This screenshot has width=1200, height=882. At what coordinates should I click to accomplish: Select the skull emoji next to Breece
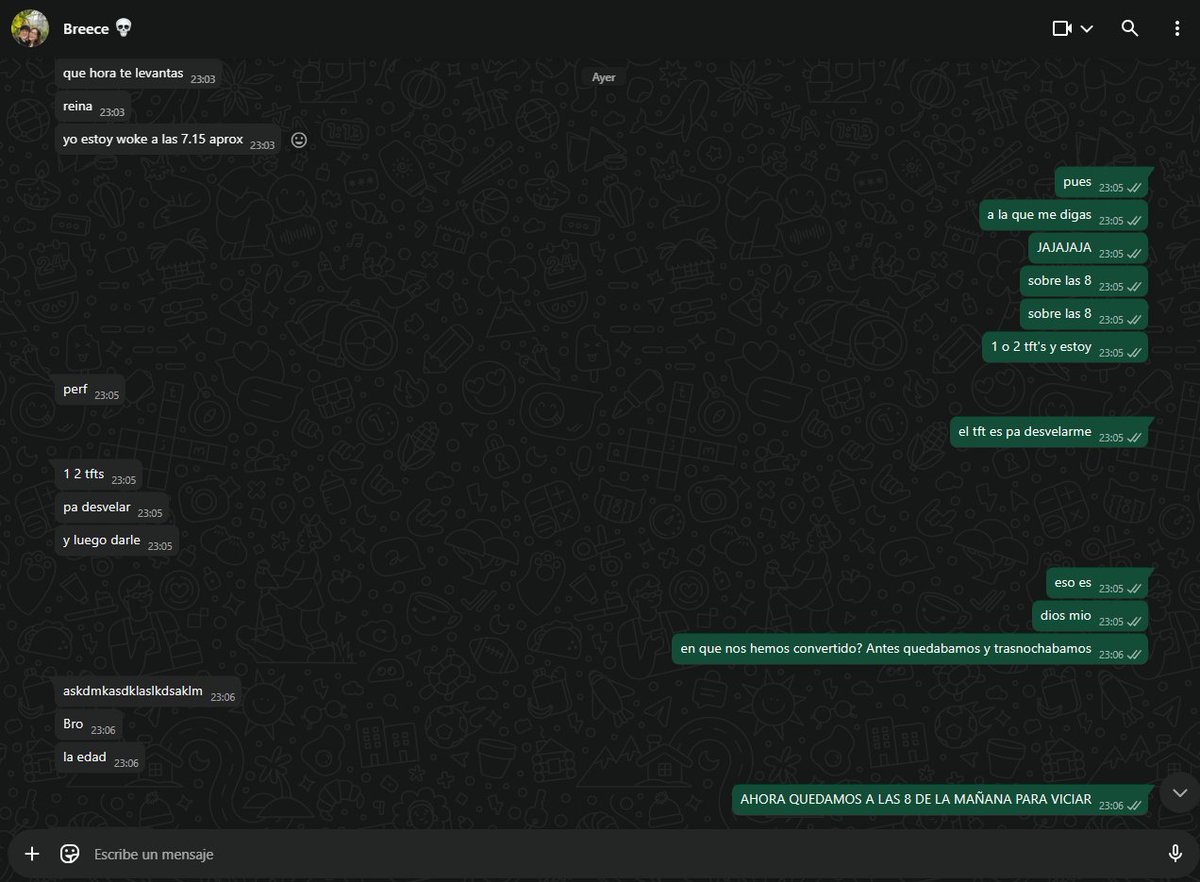pyautogui.click(x=123, y=28)
